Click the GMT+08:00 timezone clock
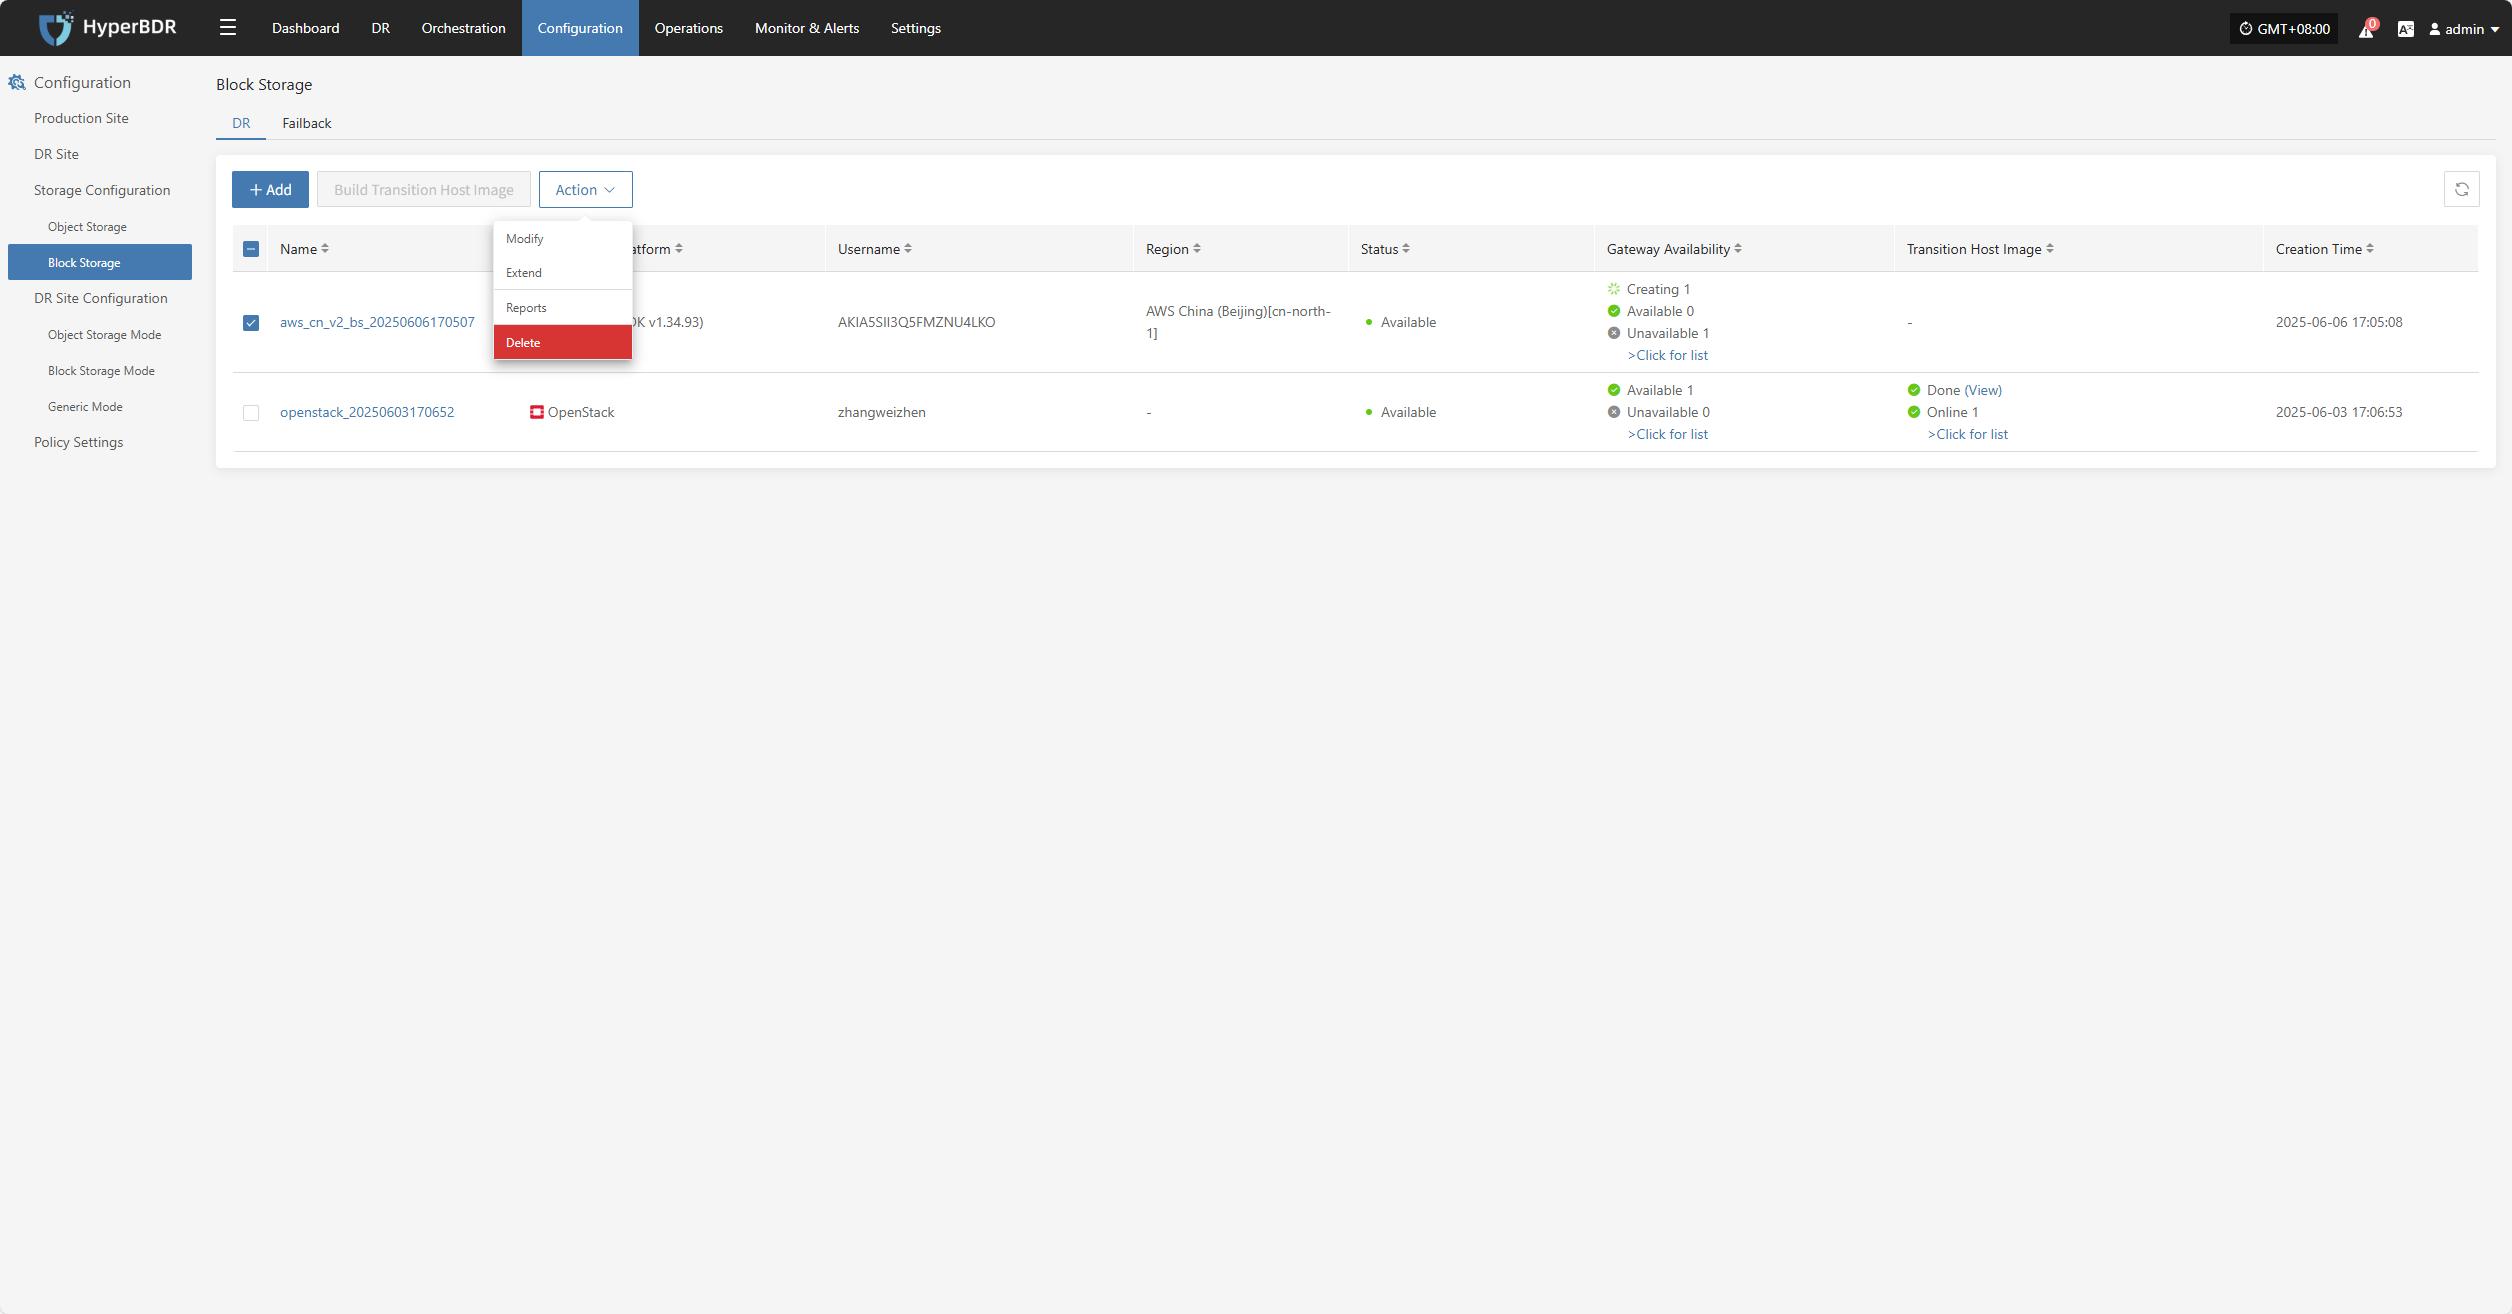This screenshot has width=2512, height=1314. tap(2284, 29)
